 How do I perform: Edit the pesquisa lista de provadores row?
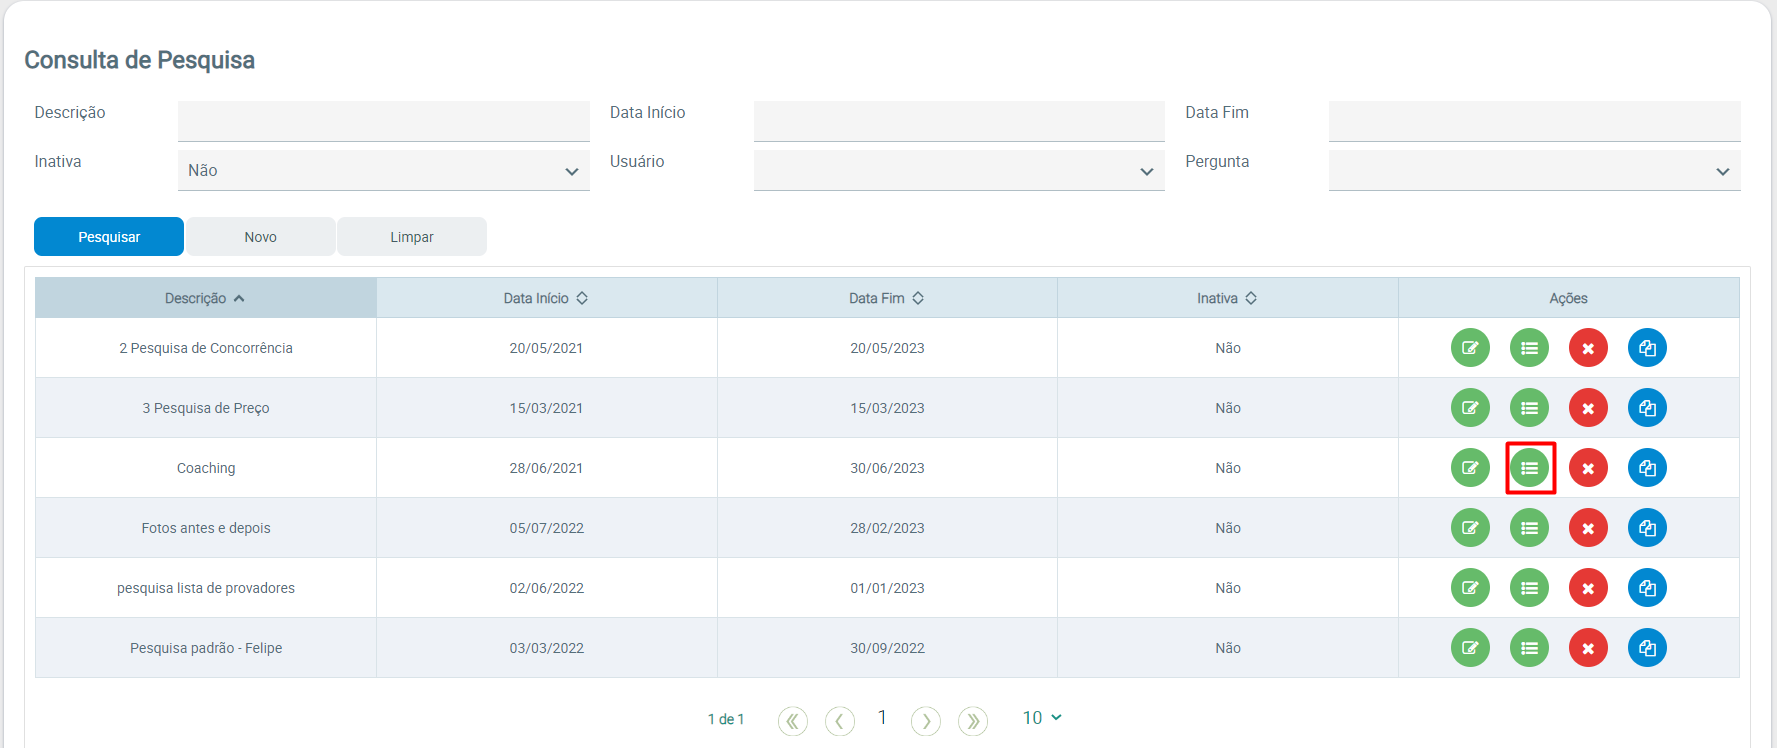coord(1470,588)
